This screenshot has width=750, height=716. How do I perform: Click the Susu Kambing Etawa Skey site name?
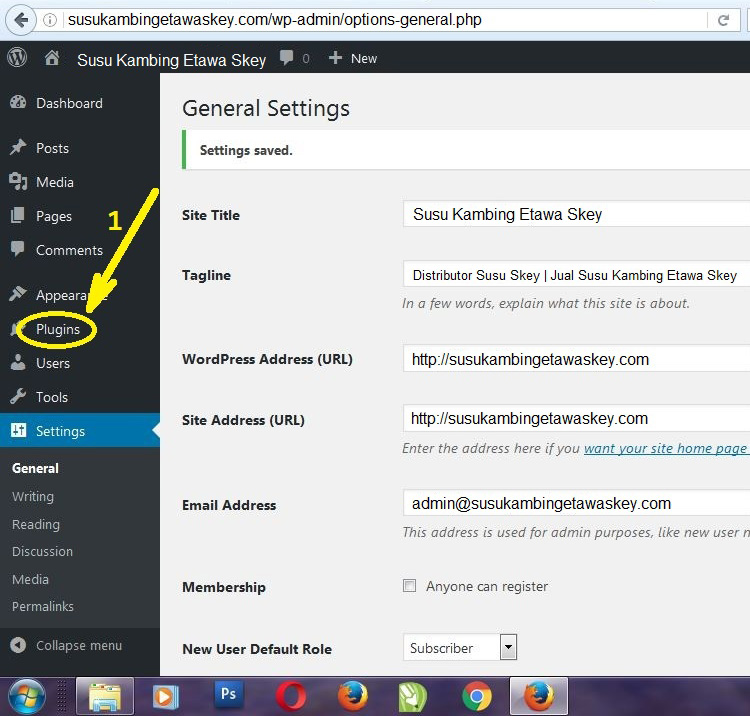pos(171,60)
